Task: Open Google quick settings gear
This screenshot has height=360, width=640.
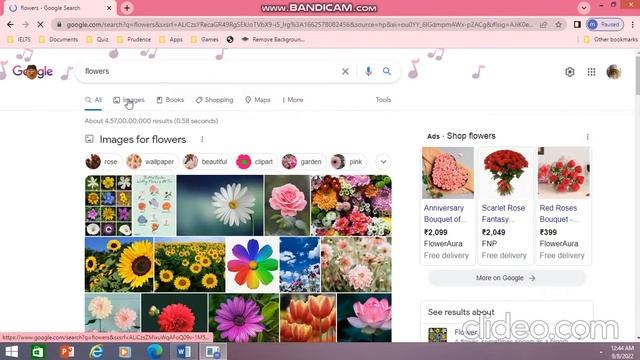Action: (x=569, y=72)
